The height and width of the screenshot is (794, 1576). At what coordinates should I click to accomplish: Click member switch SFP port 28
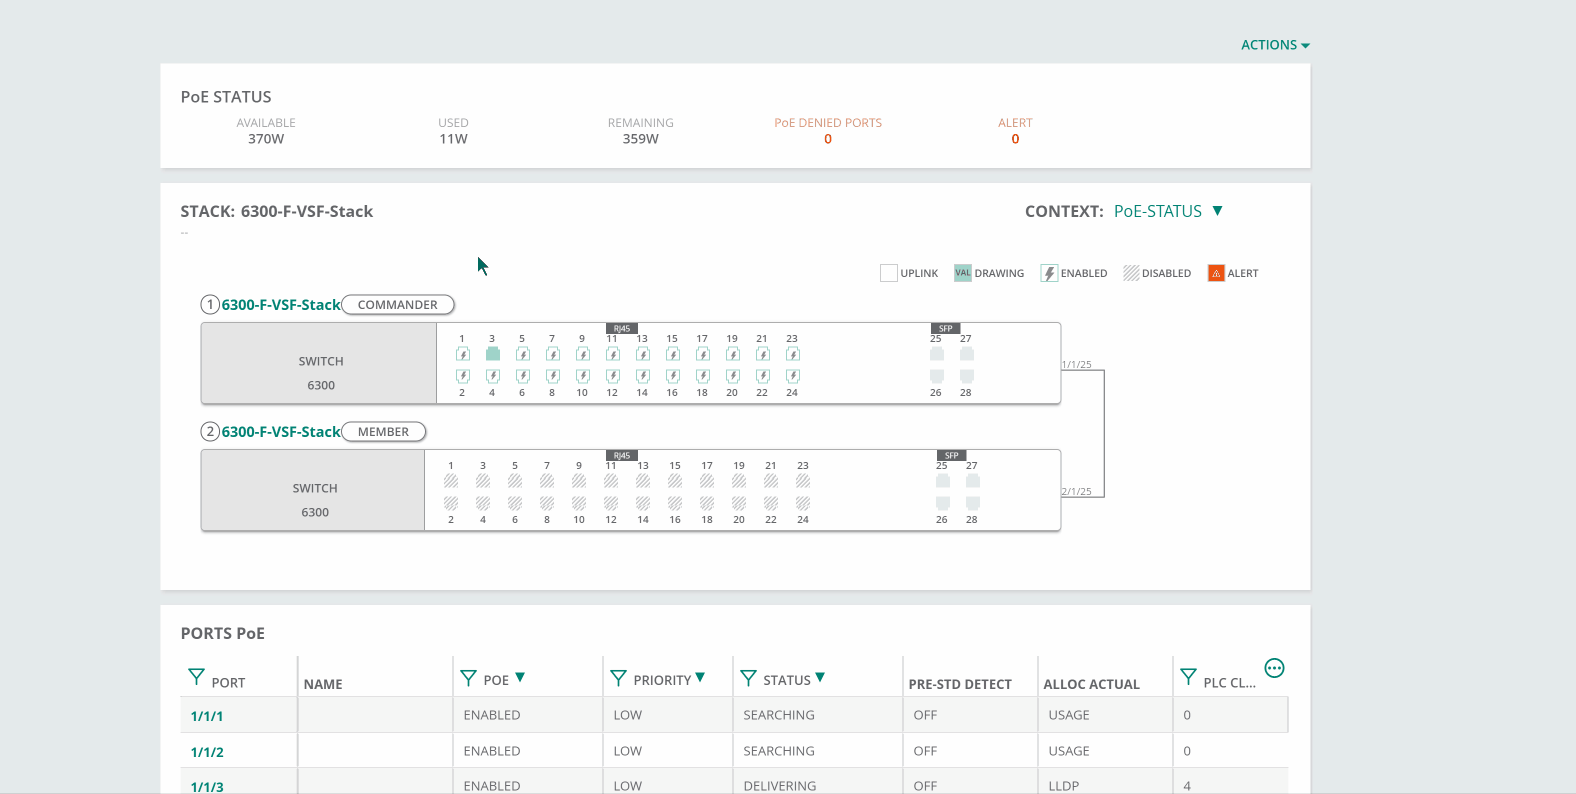pyautogui.click(x=973, y=503)
